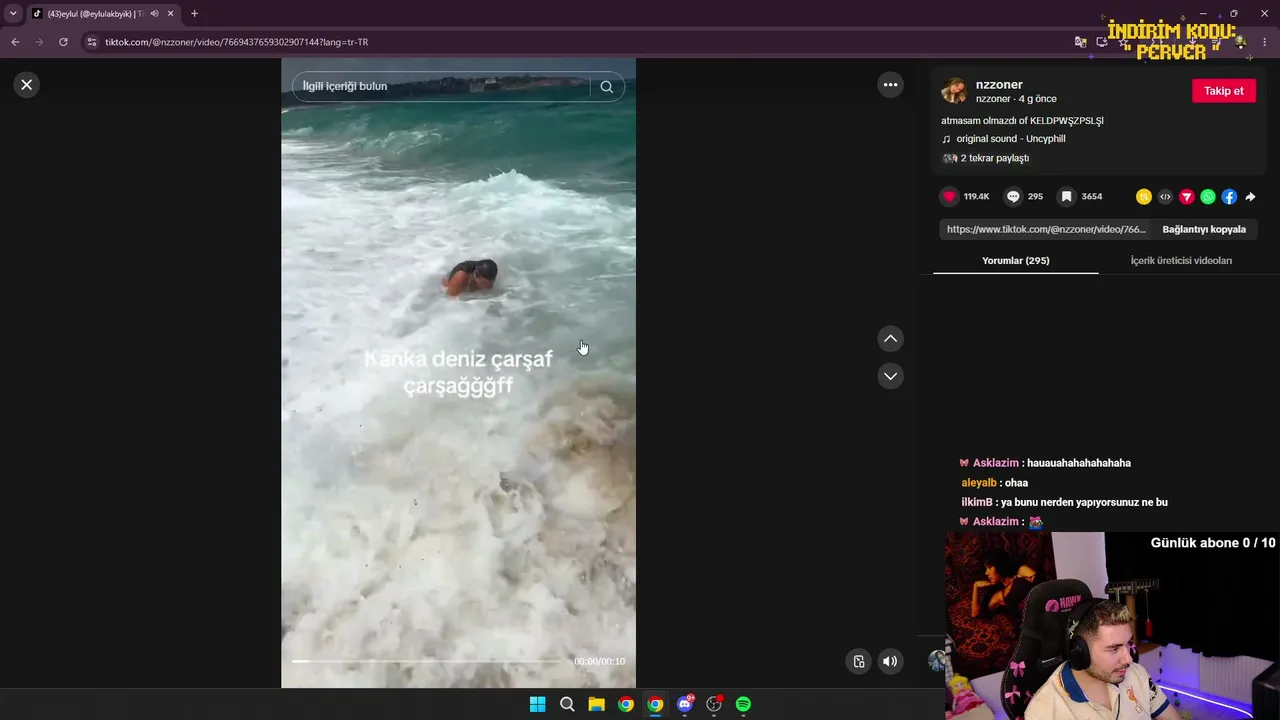The width and height of the screenshot is (1280, 720).
Task: Open Discord from the taskbar
Action: [x=685, y=704]
